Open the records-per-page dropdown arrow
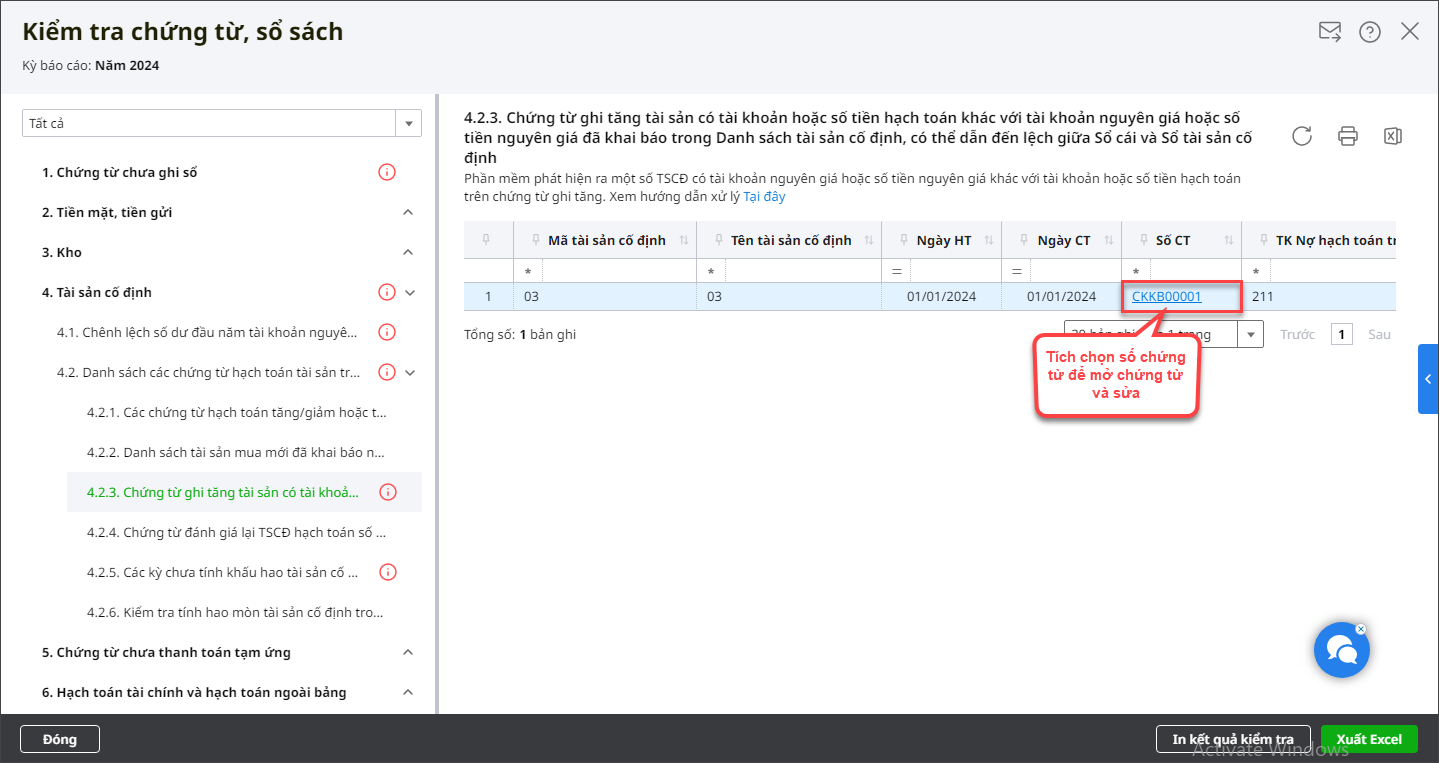 pyautogui.click(x=1250, y=334)
